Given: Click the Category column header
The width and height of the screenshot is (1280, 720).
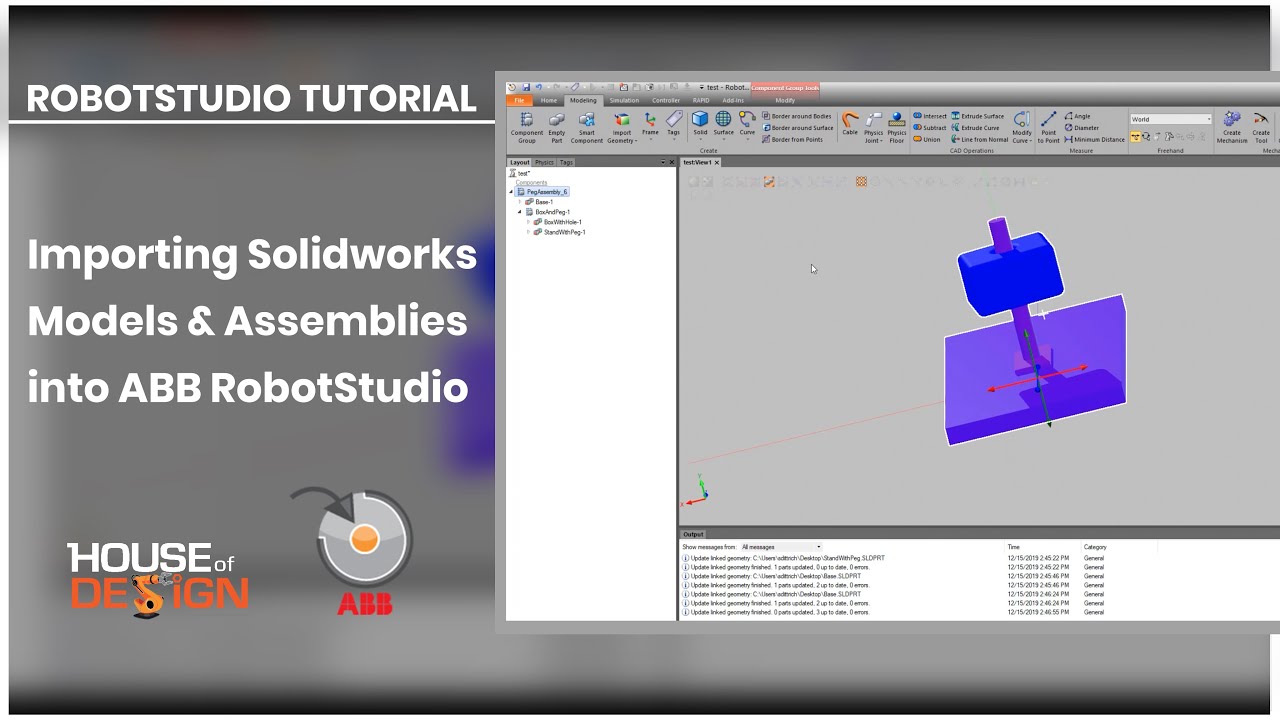Looking at the screenshot, I should pos(1095,547).
